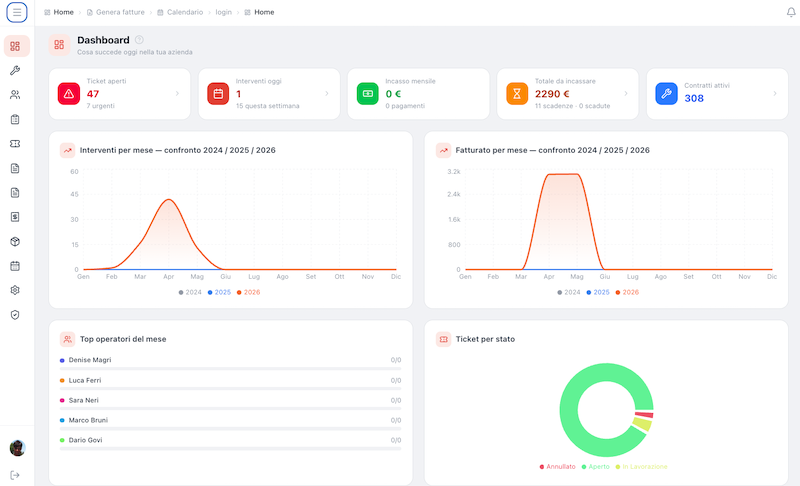Click '15 questa settimana' text
The width and height of the screenshot is (800, 486).
click(267, 106)
